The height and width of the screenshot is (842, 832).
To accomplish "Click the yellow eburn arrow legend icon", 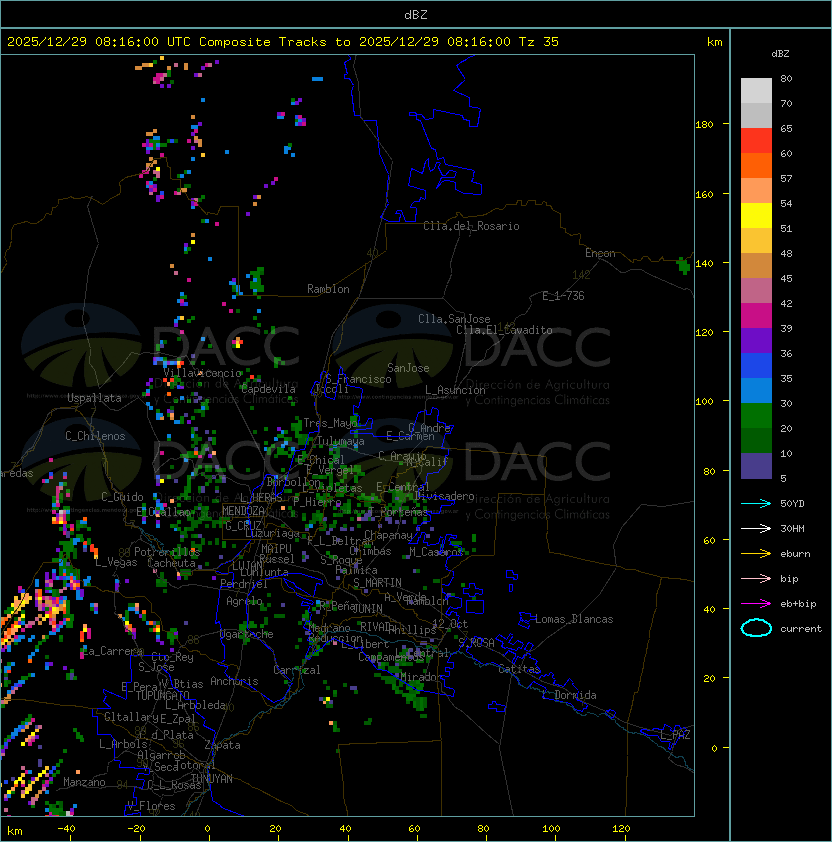I will [x=756, y=554].
